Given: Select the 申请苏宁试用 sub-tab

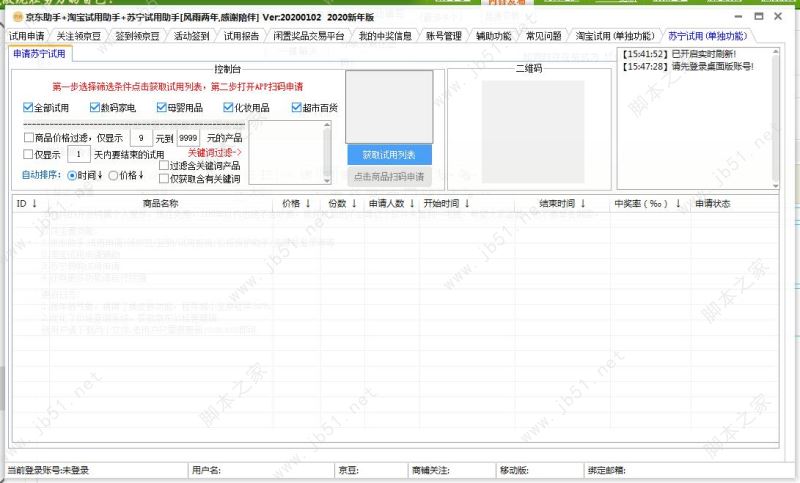Looking at the screenshot, I should [x=39, y=54].
